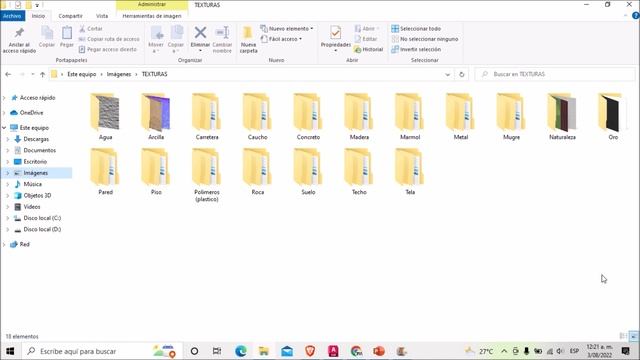
Task: Open the address bar history dropdown
Action: (447, 74)
